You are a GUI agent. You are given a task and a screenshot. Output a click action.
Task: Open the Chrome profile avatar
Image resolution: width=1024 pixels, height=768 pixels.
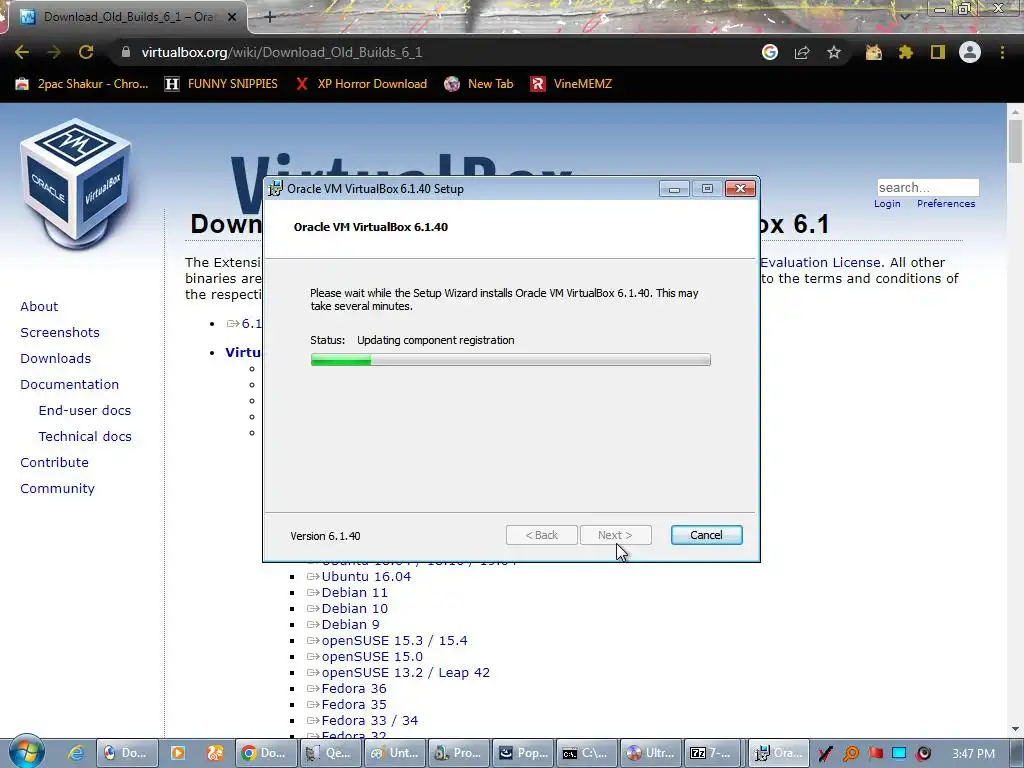970,52
